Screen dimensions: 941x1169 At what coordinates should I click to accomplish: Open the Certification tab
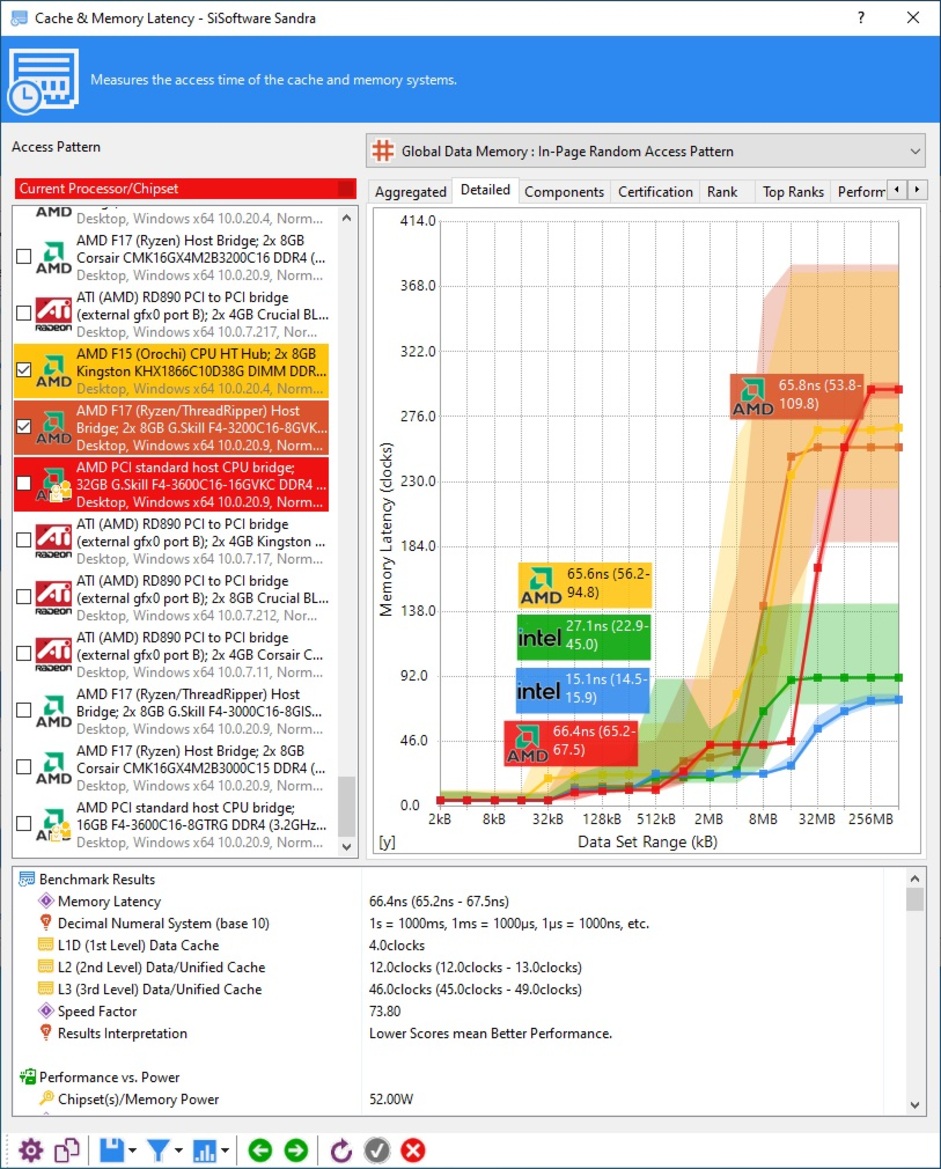click(x=655, y=192)
